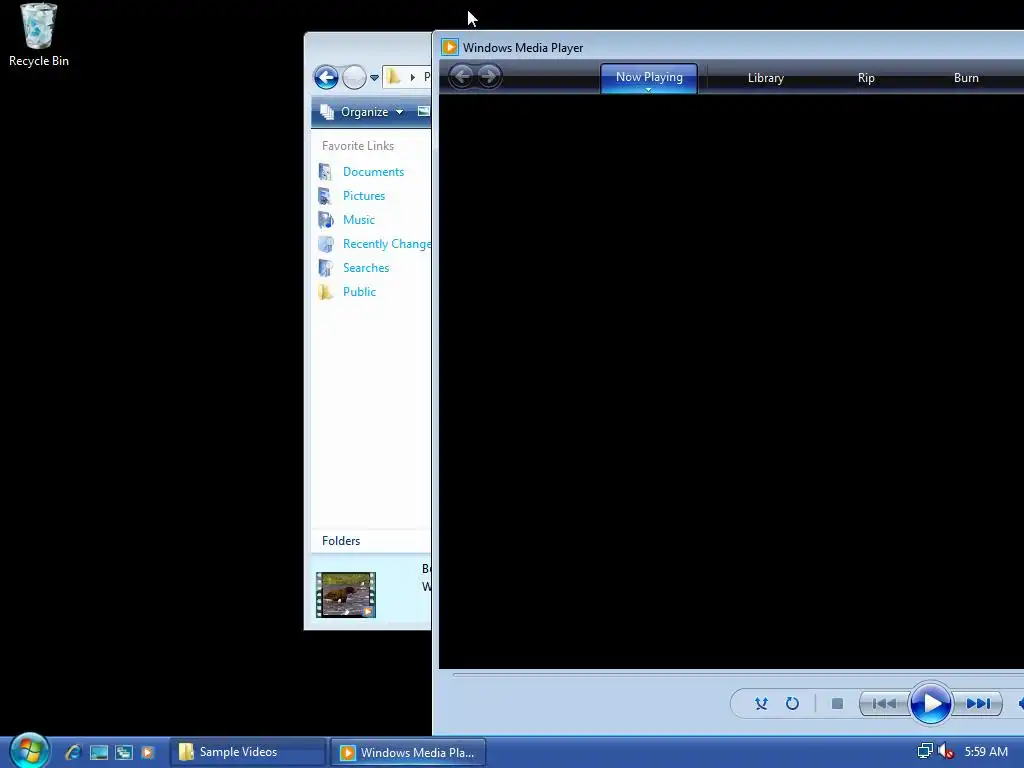Image resolution: width=1024 pixels, height=768 pixels.
Task: Turn shuffle on in Media Player
Action: point(761,703)
